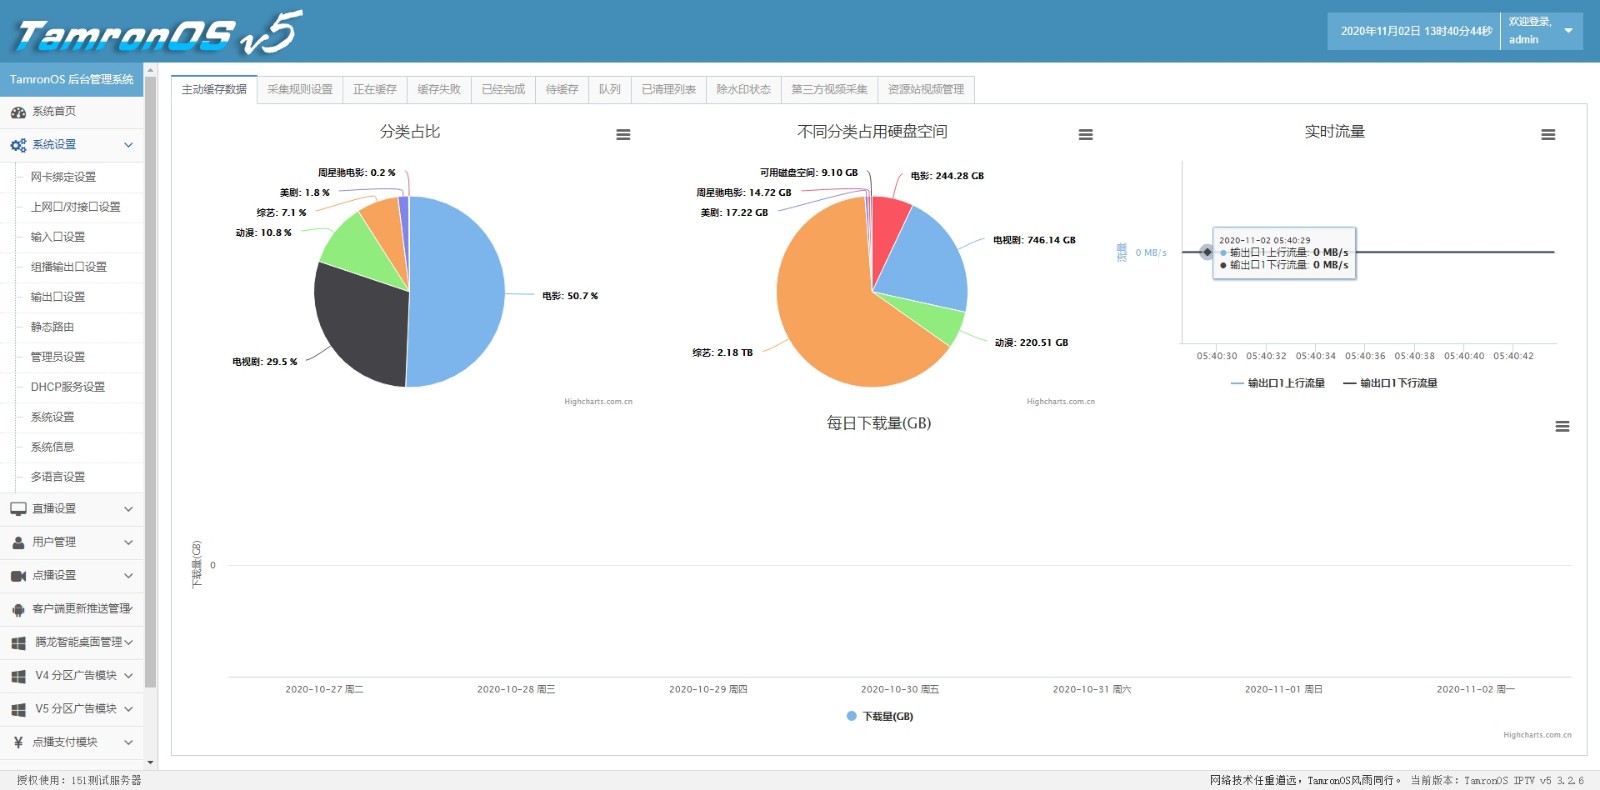Click the V5 分区广告模块 Windows icon
The height and width of the screenshot is (790, 1600).
coord(18,709)
